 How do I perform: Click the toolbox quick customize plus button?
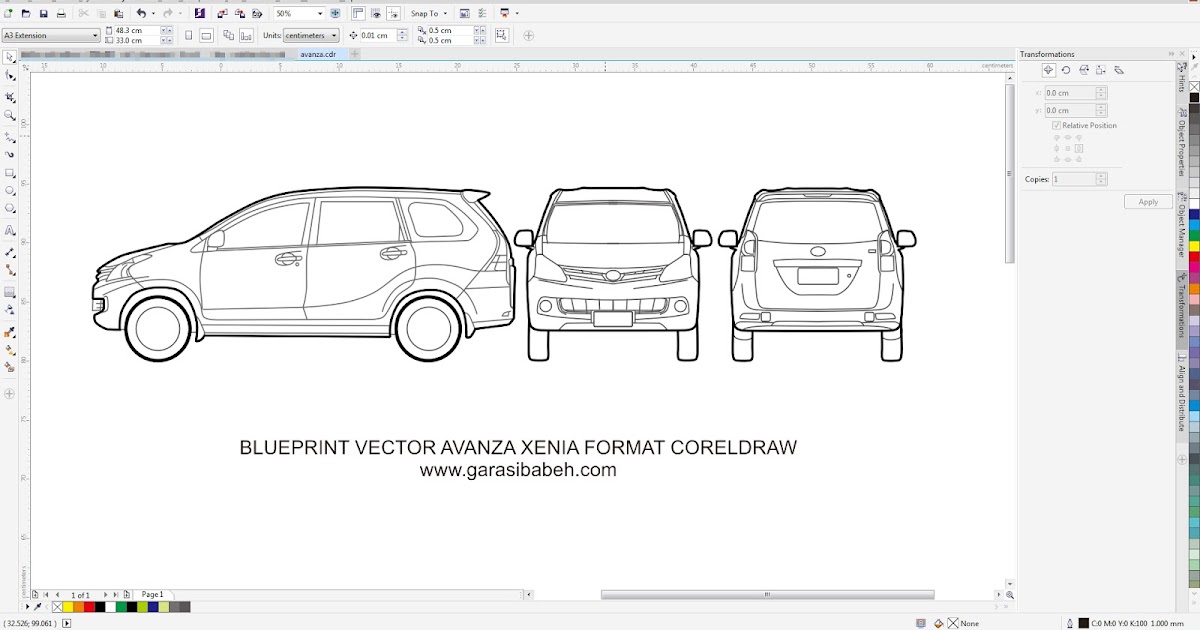click(10, 394)
